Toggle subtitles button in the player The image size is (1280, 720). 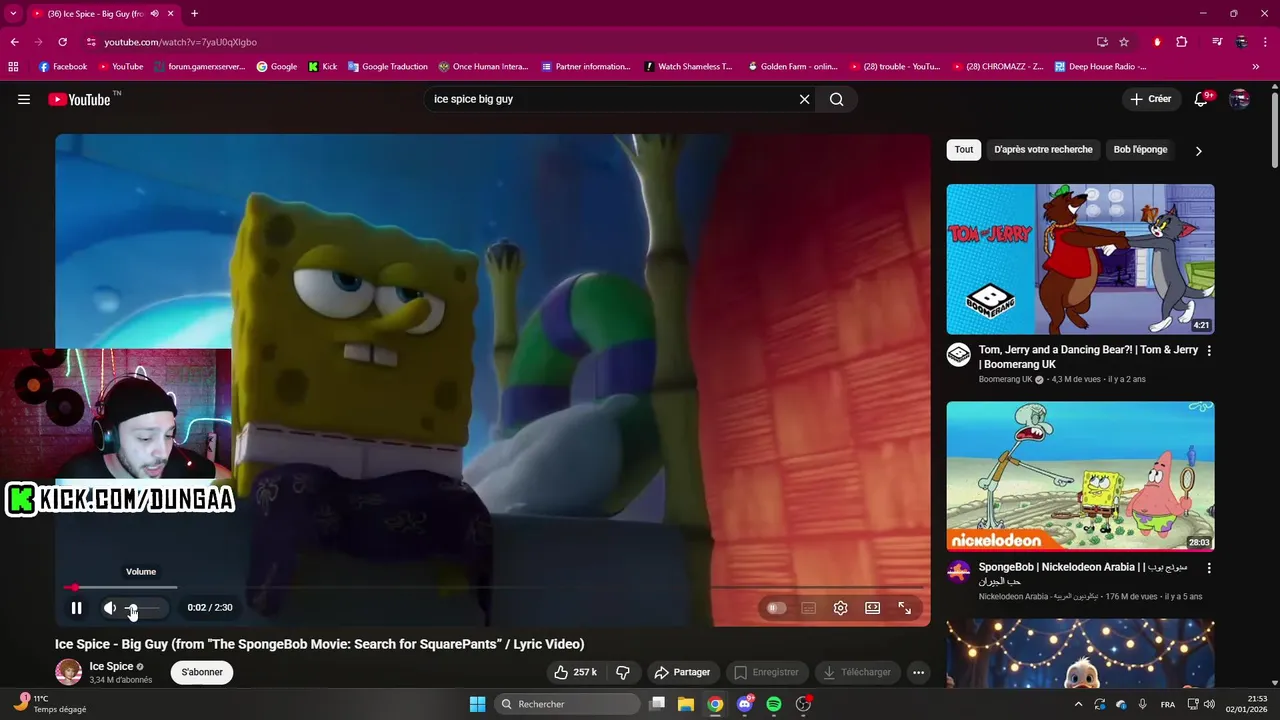pos(808,608)
